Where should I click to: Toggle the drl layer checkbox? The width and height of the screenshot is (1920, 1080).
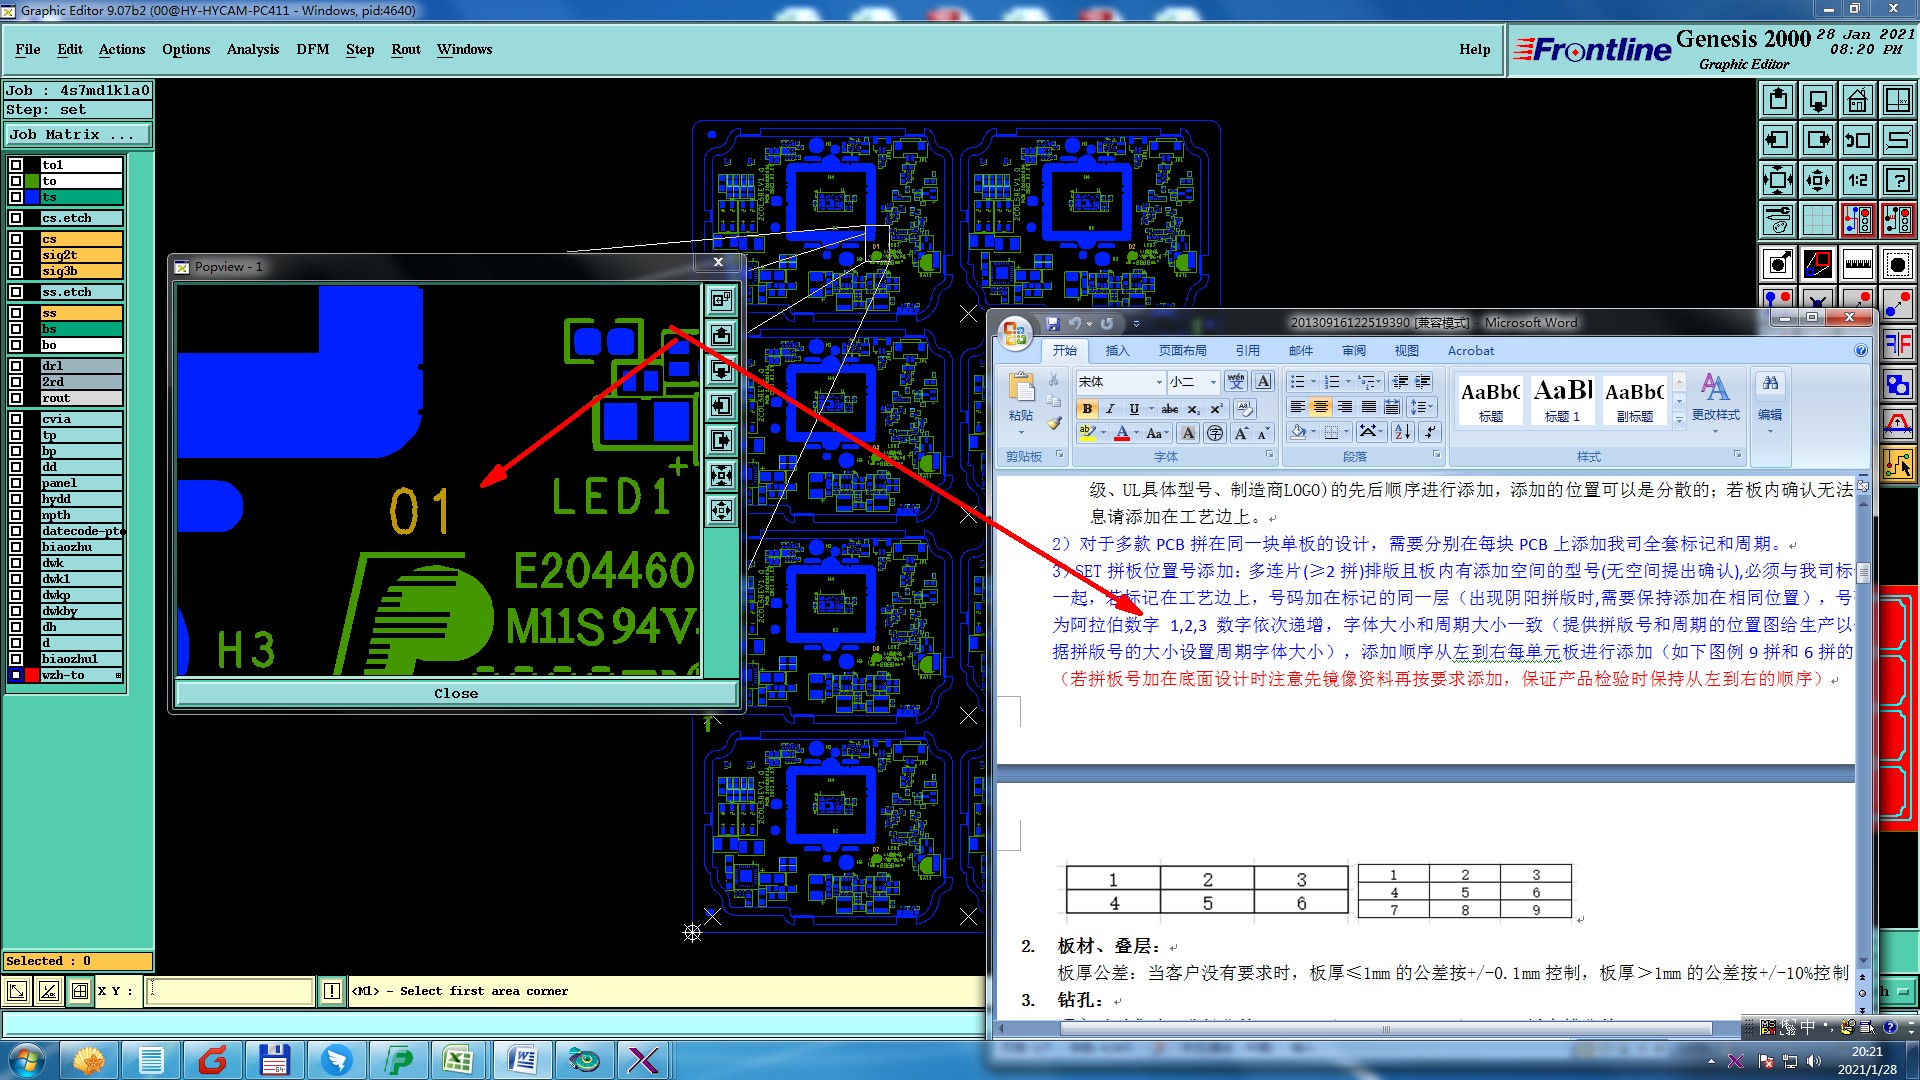(x=16, y=366)
